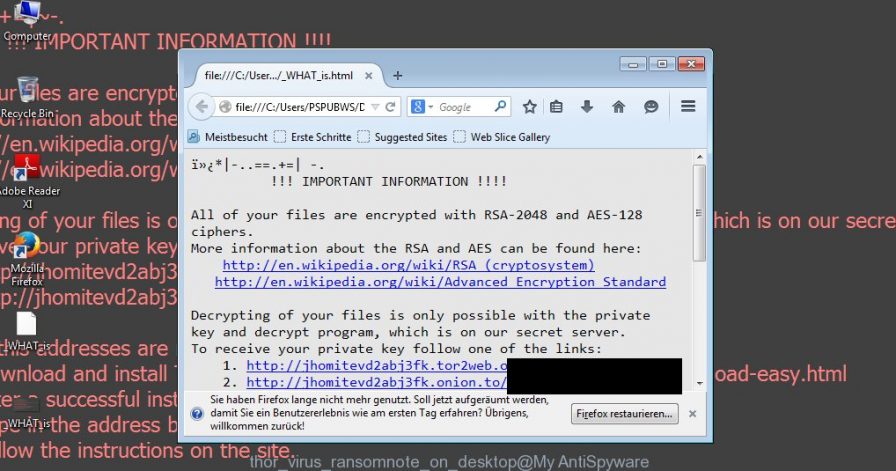Open the bookmarks list icon
The height and width of the screenshot is (471, 896).
pos(556,107)
